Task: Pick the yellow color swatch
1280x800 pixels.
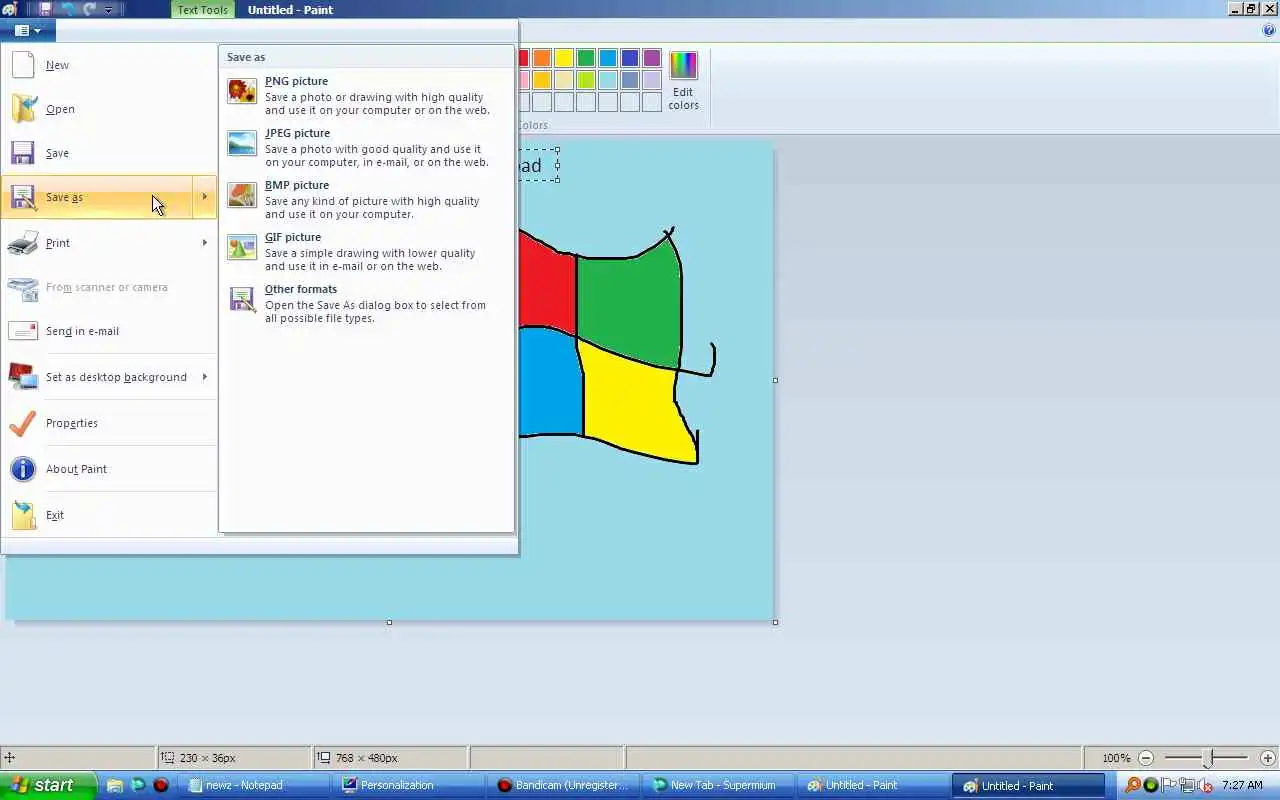Action: click(564, 58)
